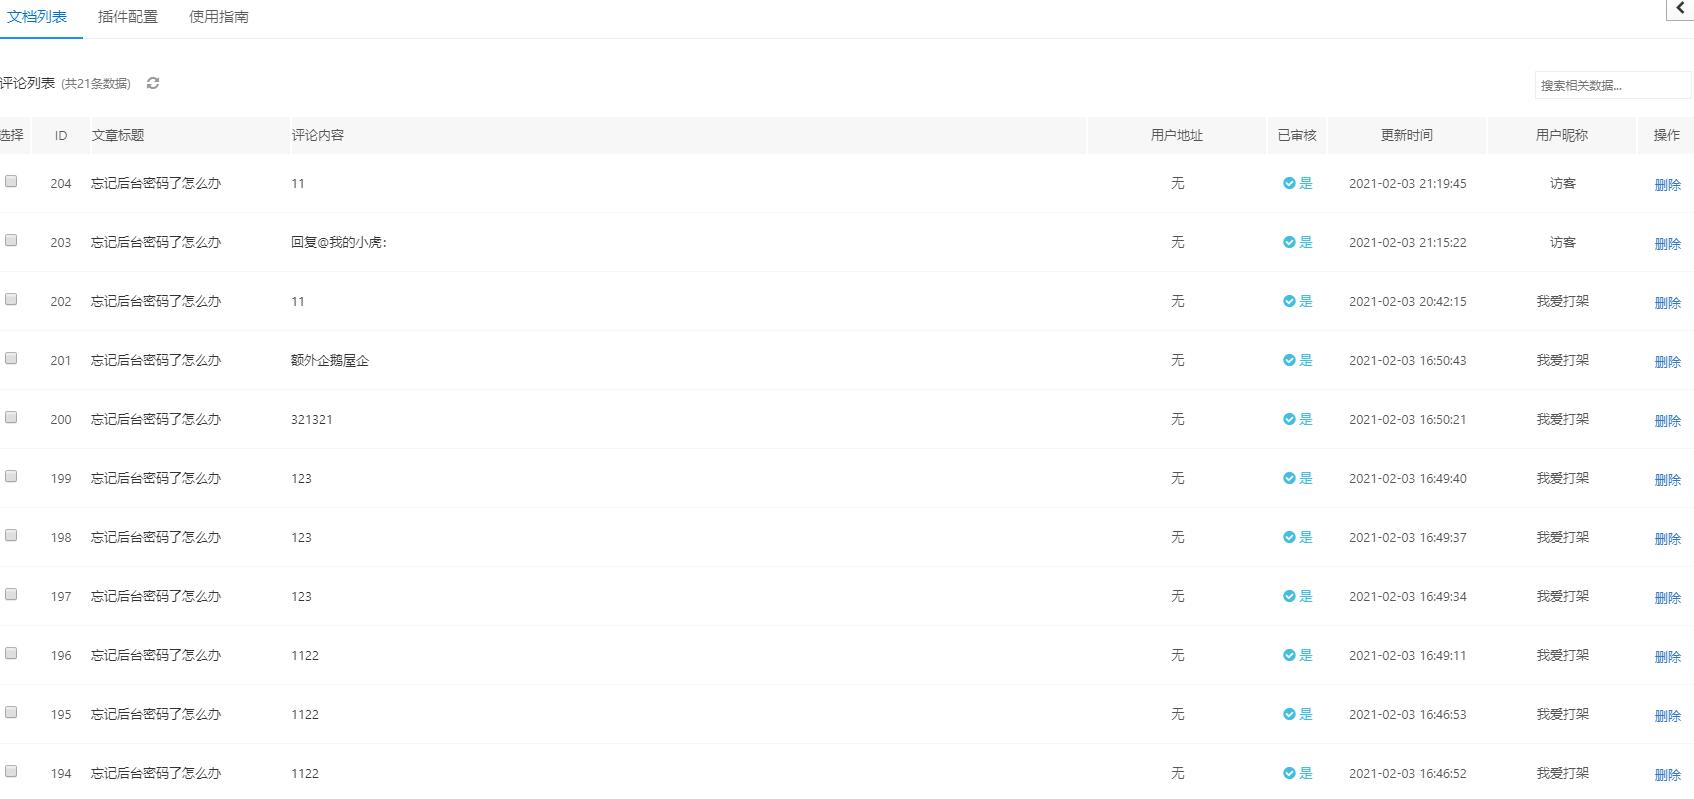This screenshot has height=799, width=1694.
Task: Click approved check icon for comment 204
Action: point(1289,183)
